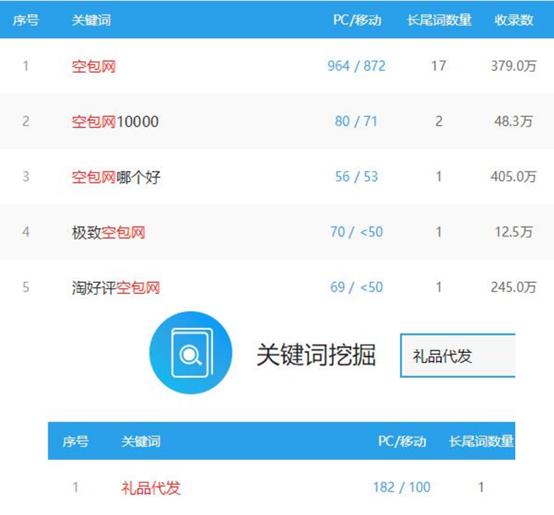This screenshot has width=554, height=515.
Task: Open the 空包网 keyword link in row 1
Action: tap(94, 66)
